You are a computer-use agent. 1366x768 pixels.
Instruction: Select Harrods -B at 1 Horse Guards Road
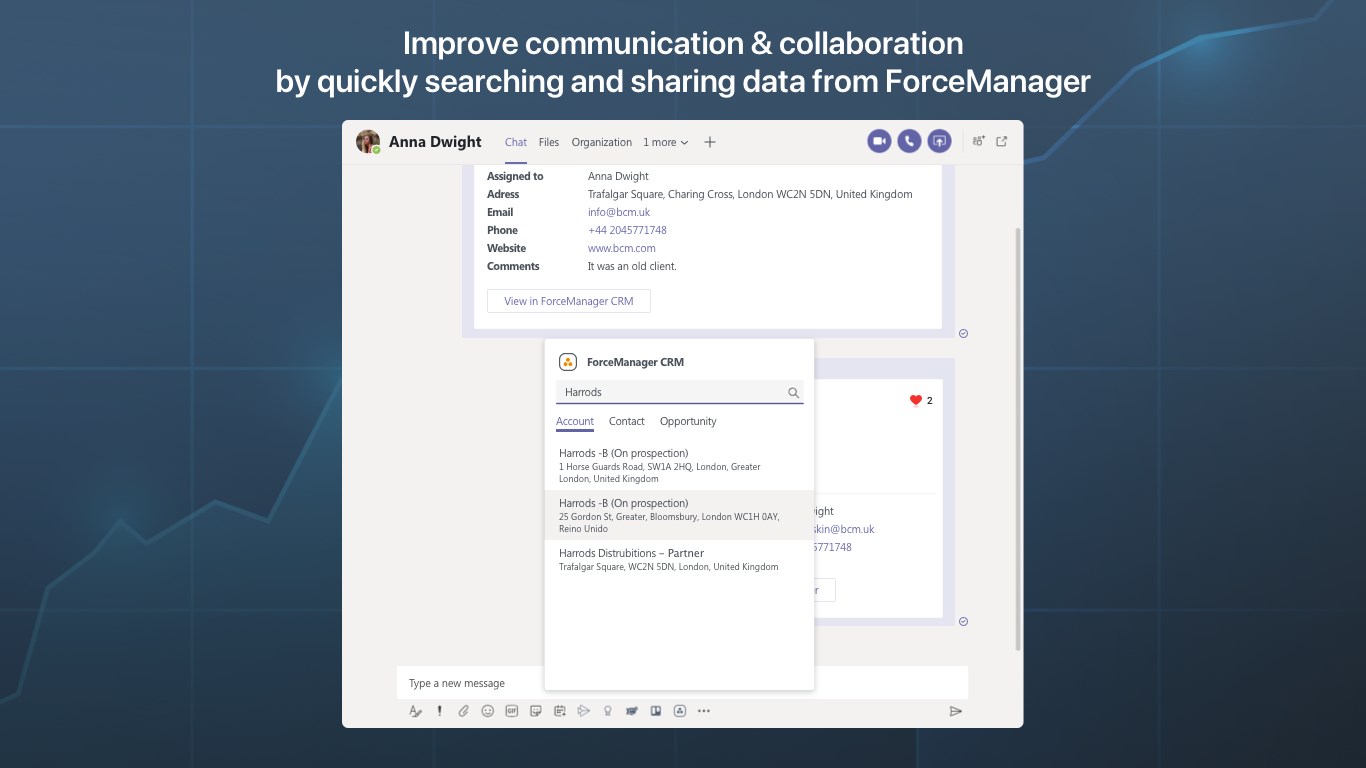pos(679,465)
